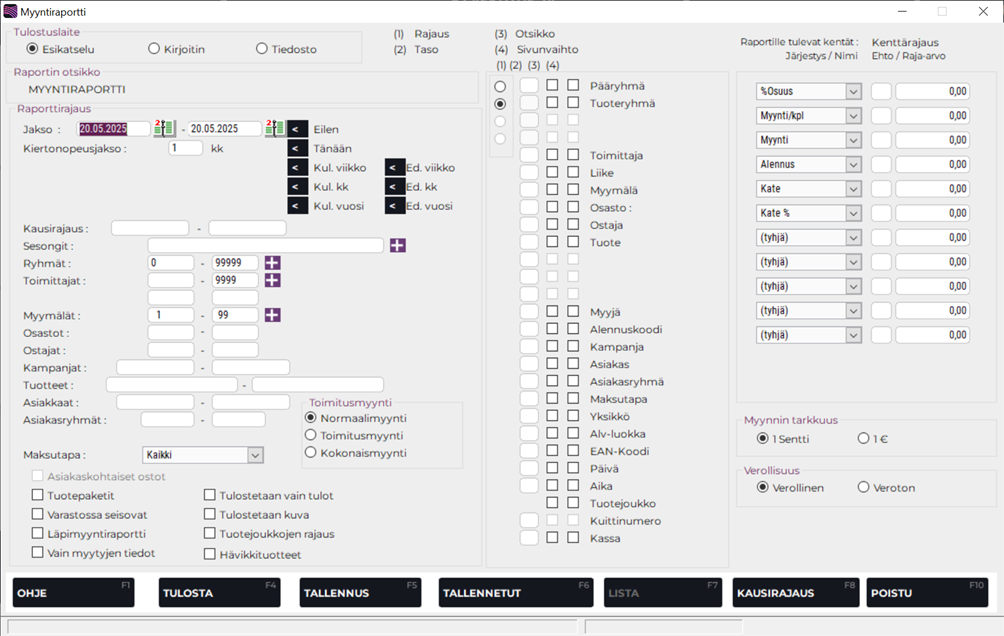Screen dimensions: 1004x636
Task: Open the Kate % field dropdown
Action: click(853, 213)
